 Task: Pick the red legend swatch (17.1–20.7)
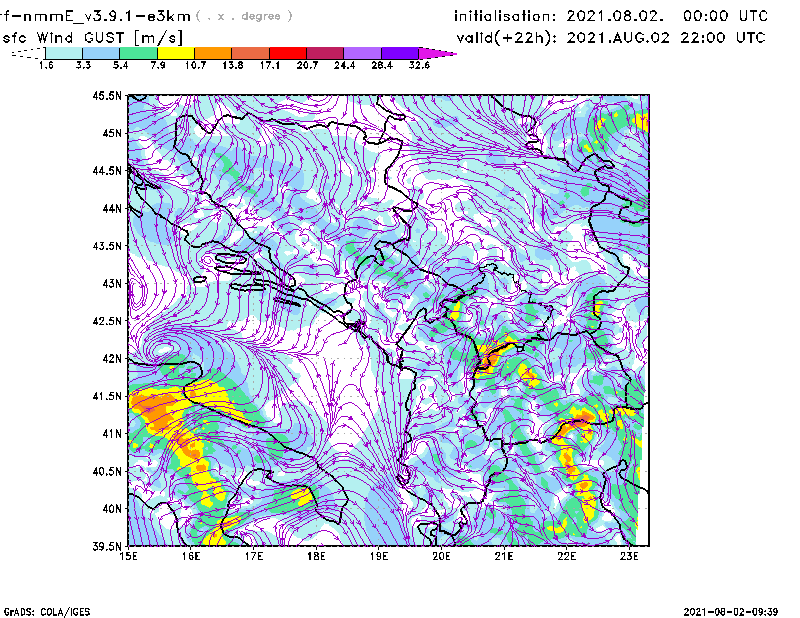click(288, 53)
